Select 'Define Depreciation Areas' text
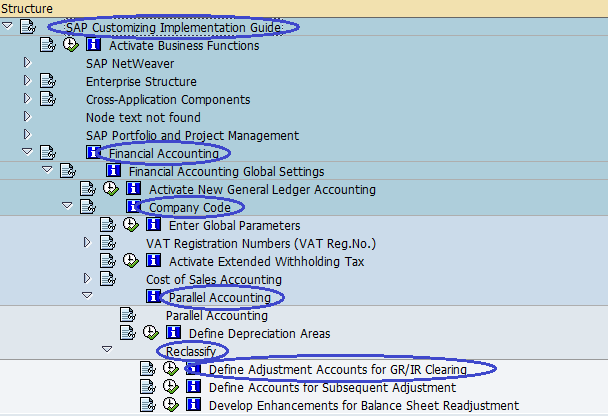Viewport: 608px width, 416px height. click(259, 333)
